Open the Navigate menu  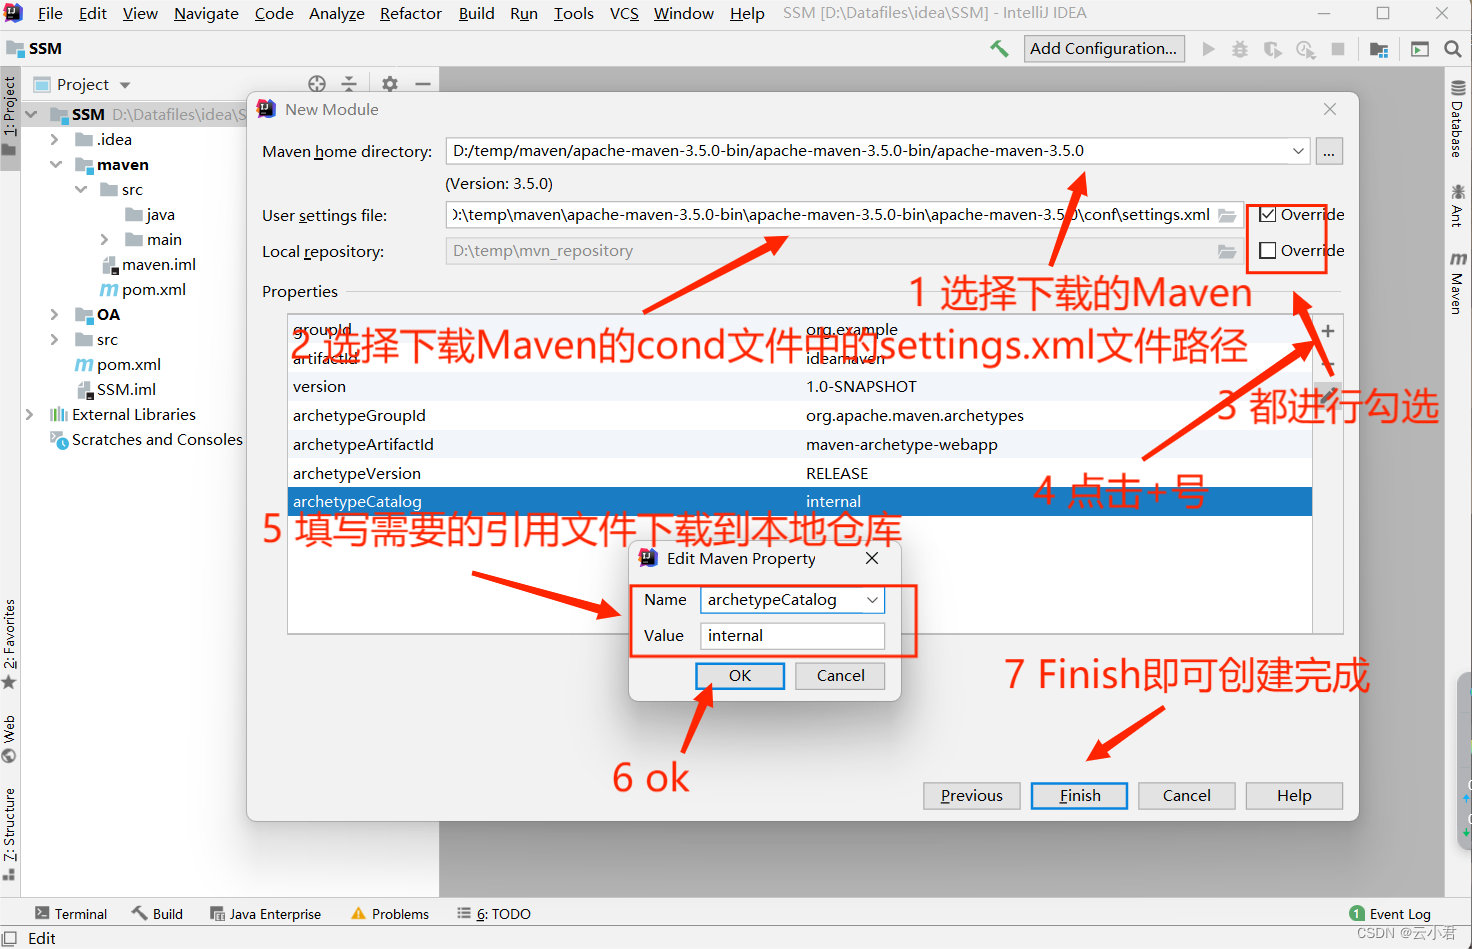tap(206, 13)
